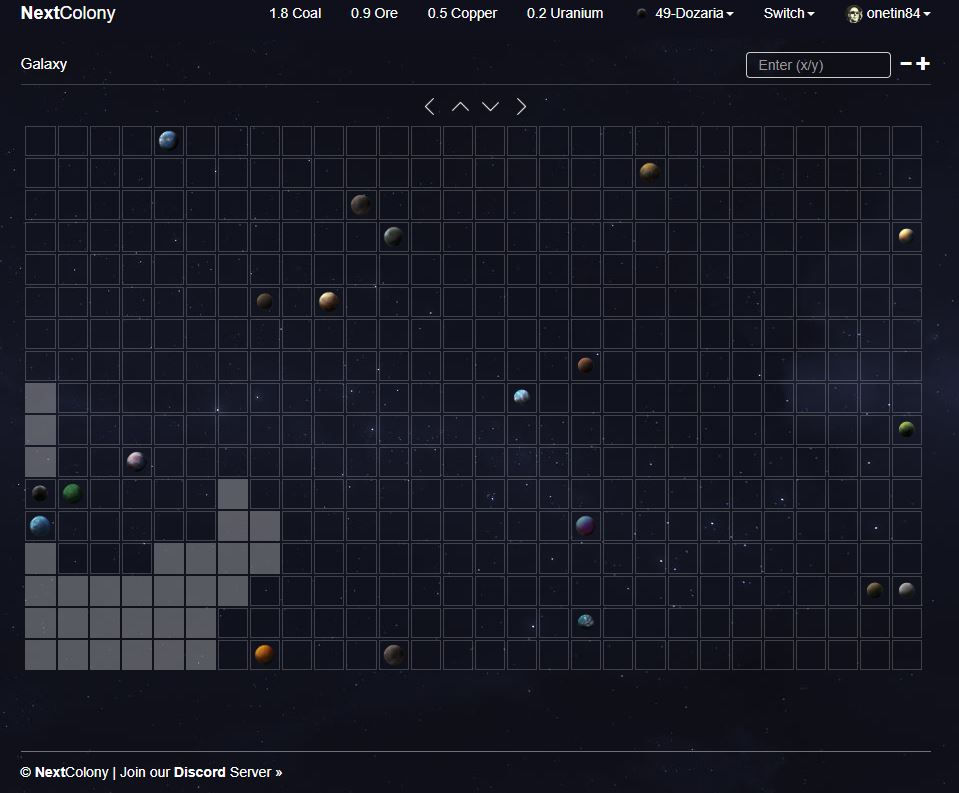Open the 49-Dozaria planet dropdown
This screenshot has width=959, height=793.
pyautogui.click(x=685, y=13)
